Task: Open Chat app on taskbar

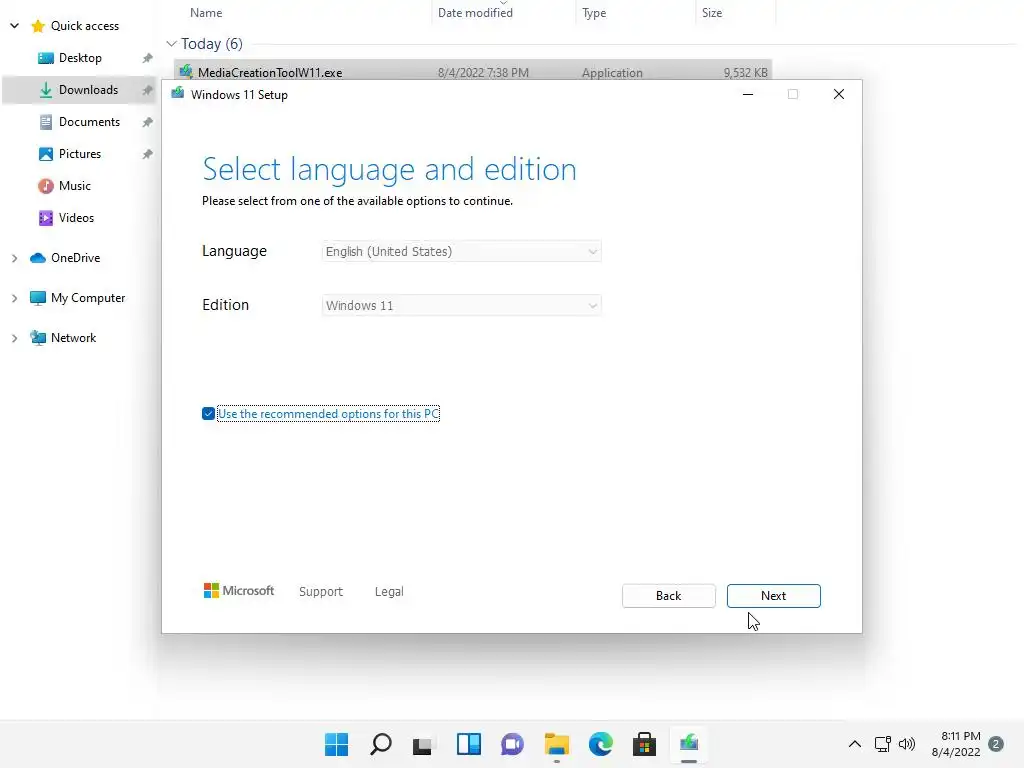Action: 512,744
